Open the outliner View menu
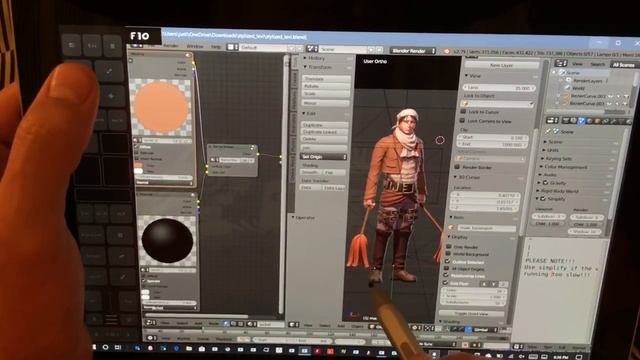Screen dimensions: 640x360 [x=577, y=64]
